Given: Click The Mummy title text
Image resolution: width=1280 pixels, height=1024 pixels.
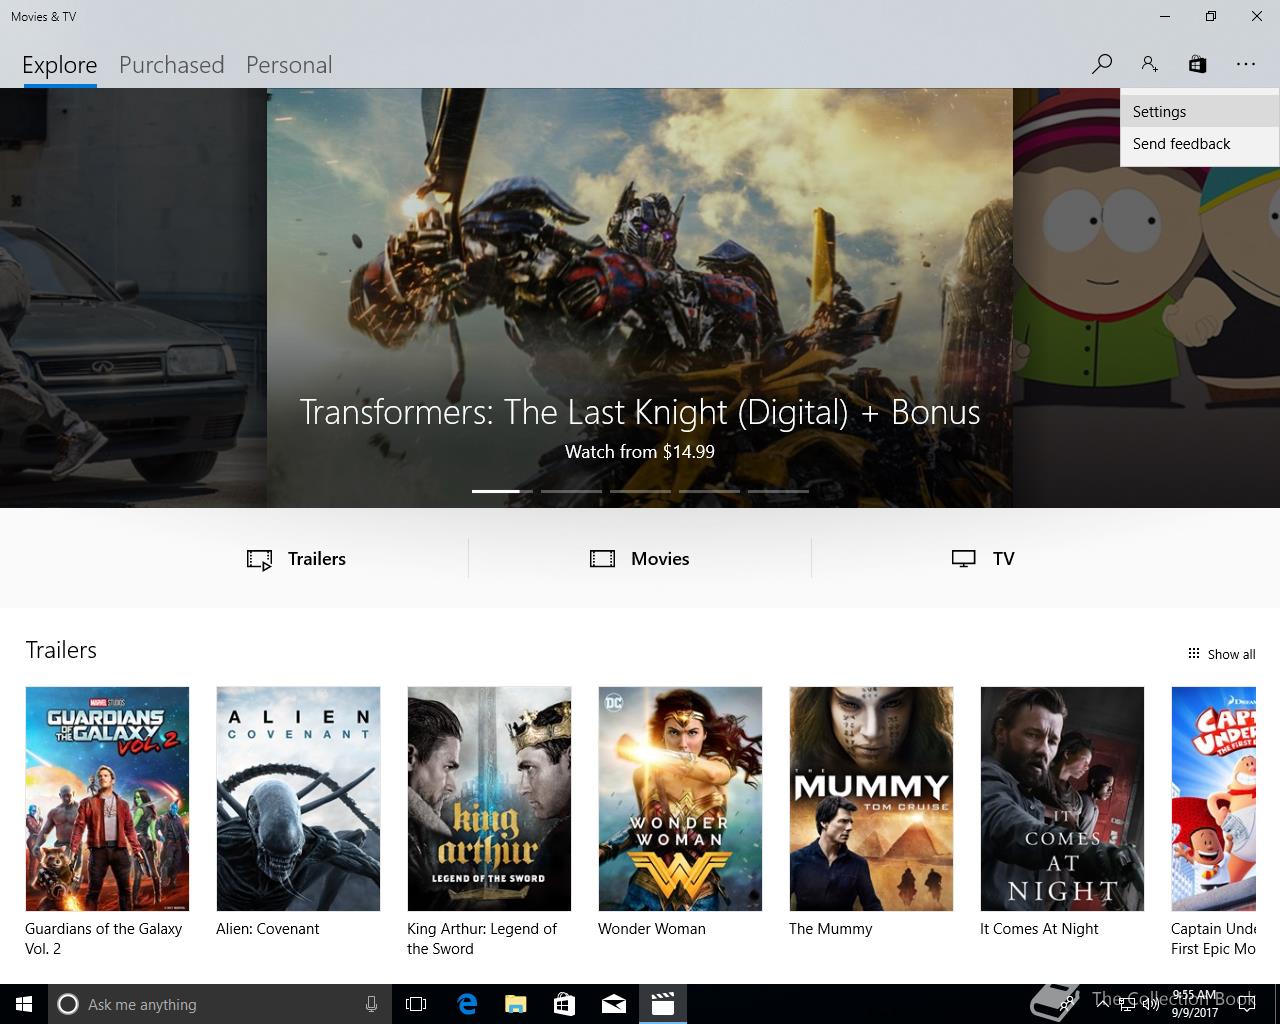Looking at the screenshot, I should click(831, 929).
